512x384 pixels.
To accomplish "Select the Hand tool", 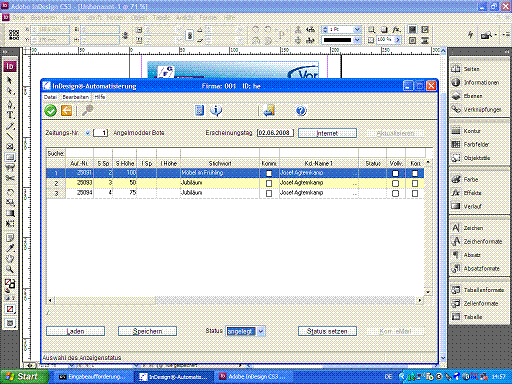I will 10,258.
